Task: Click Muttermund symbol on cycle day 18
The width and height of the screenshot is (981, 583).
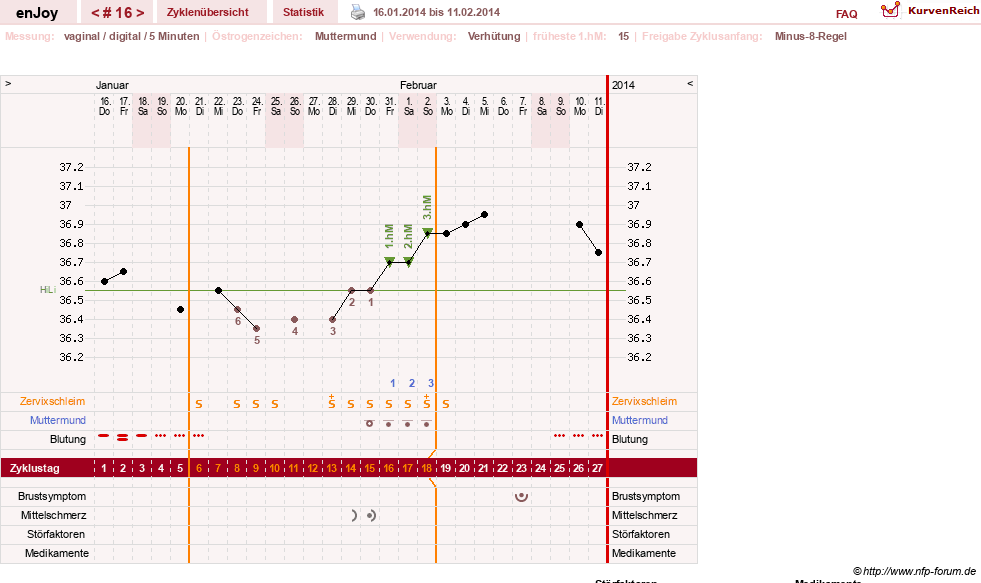Action: (x=427, y=423)
